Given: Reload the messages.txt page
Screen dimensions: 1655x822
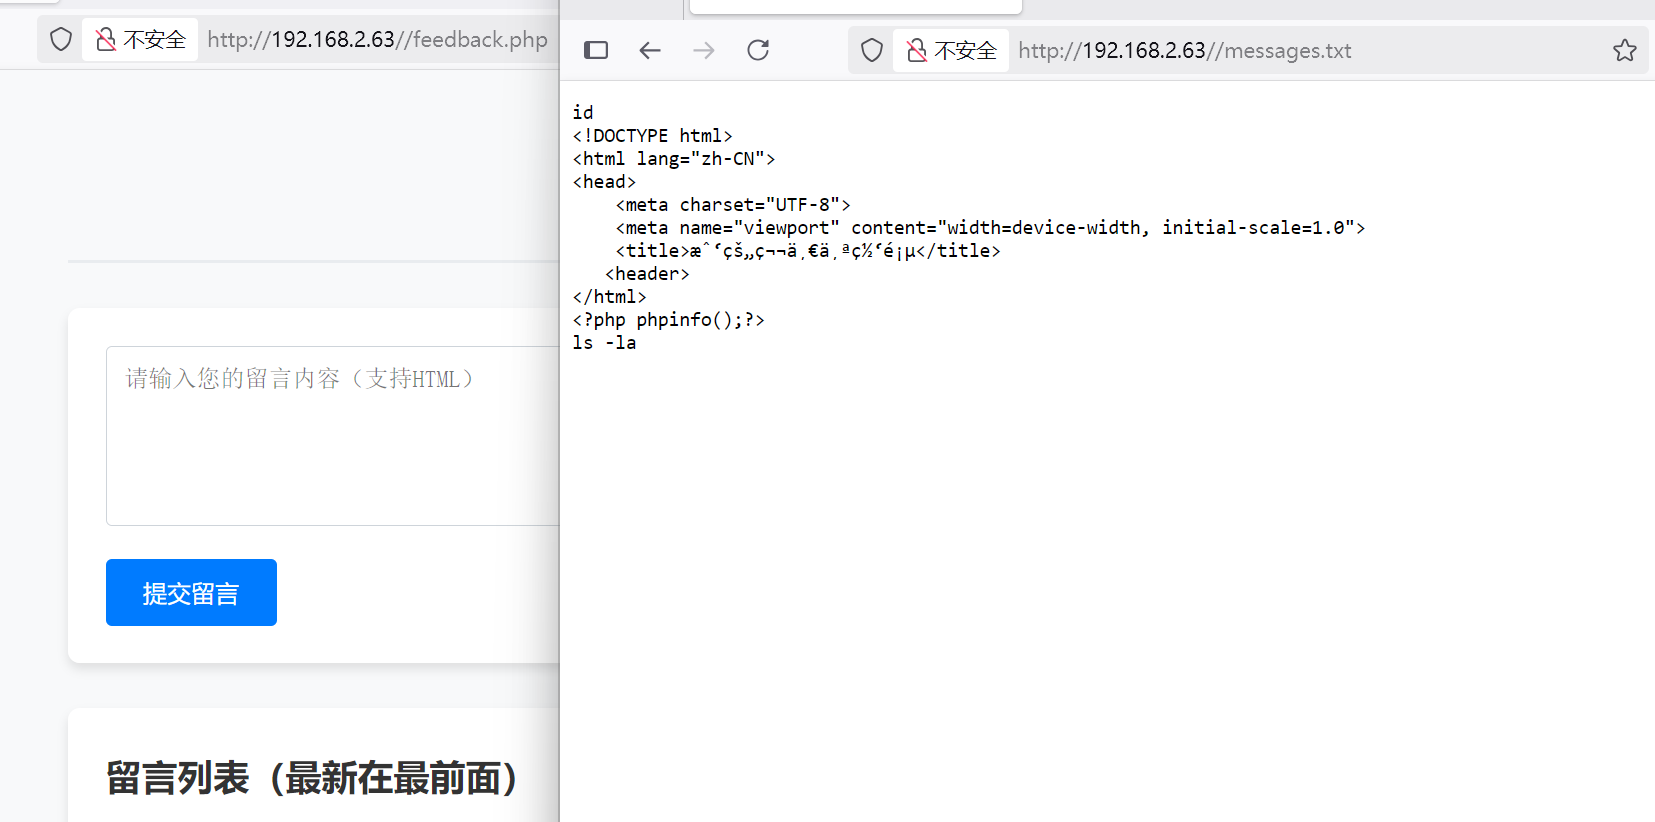Looking at the screenshot, I should [x=758, y=50].
